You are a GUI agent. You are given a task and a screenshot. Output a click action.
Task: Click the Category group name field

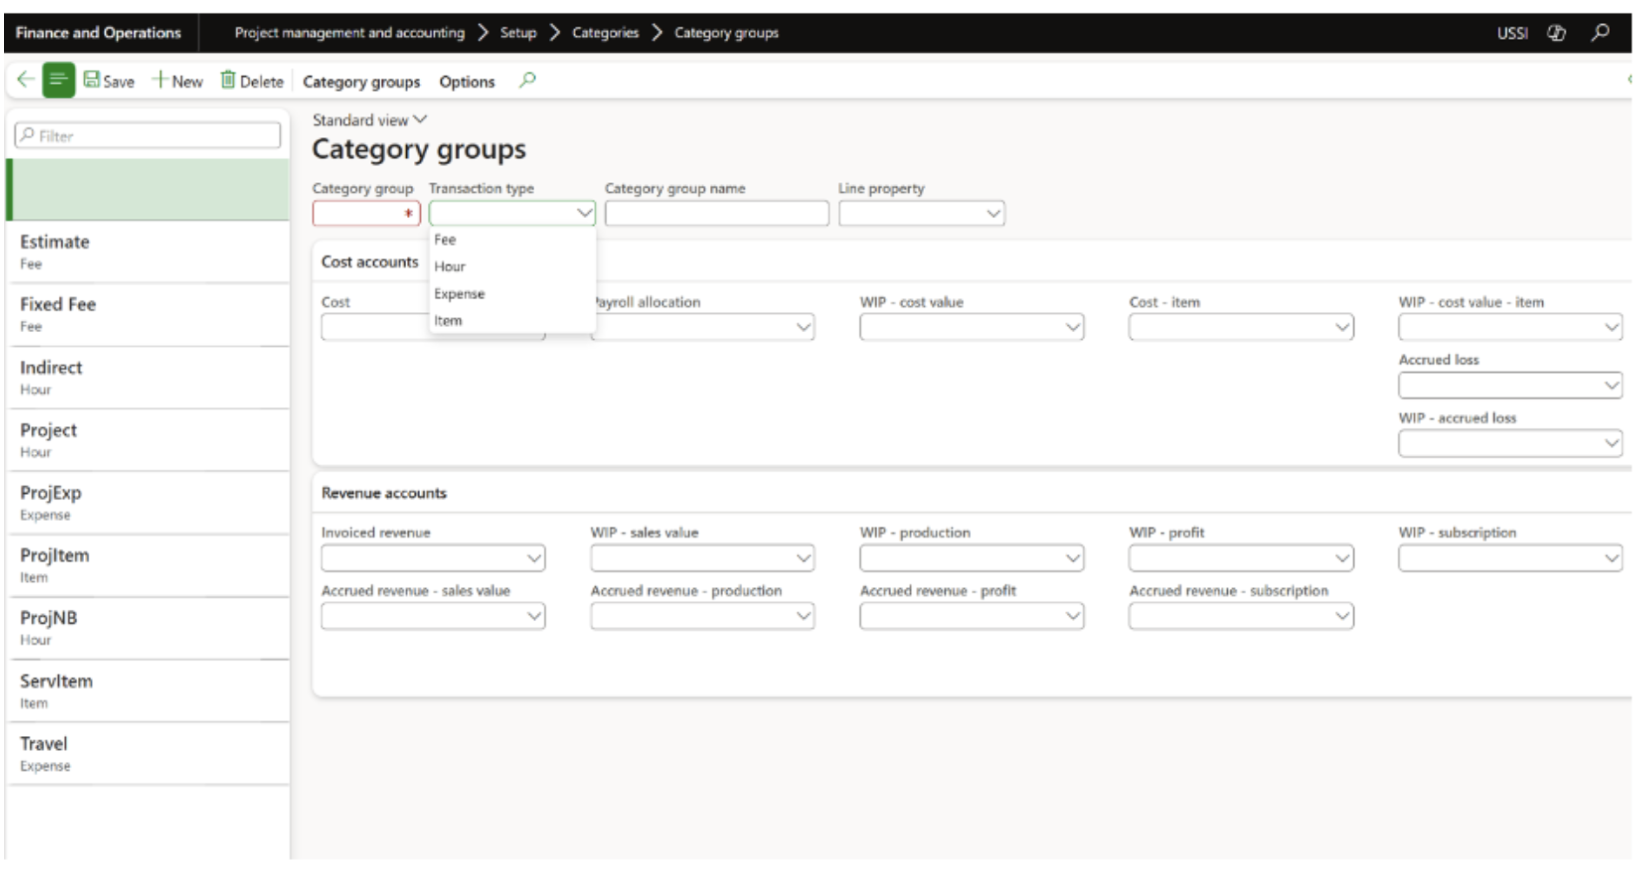(x=716, y=213)
